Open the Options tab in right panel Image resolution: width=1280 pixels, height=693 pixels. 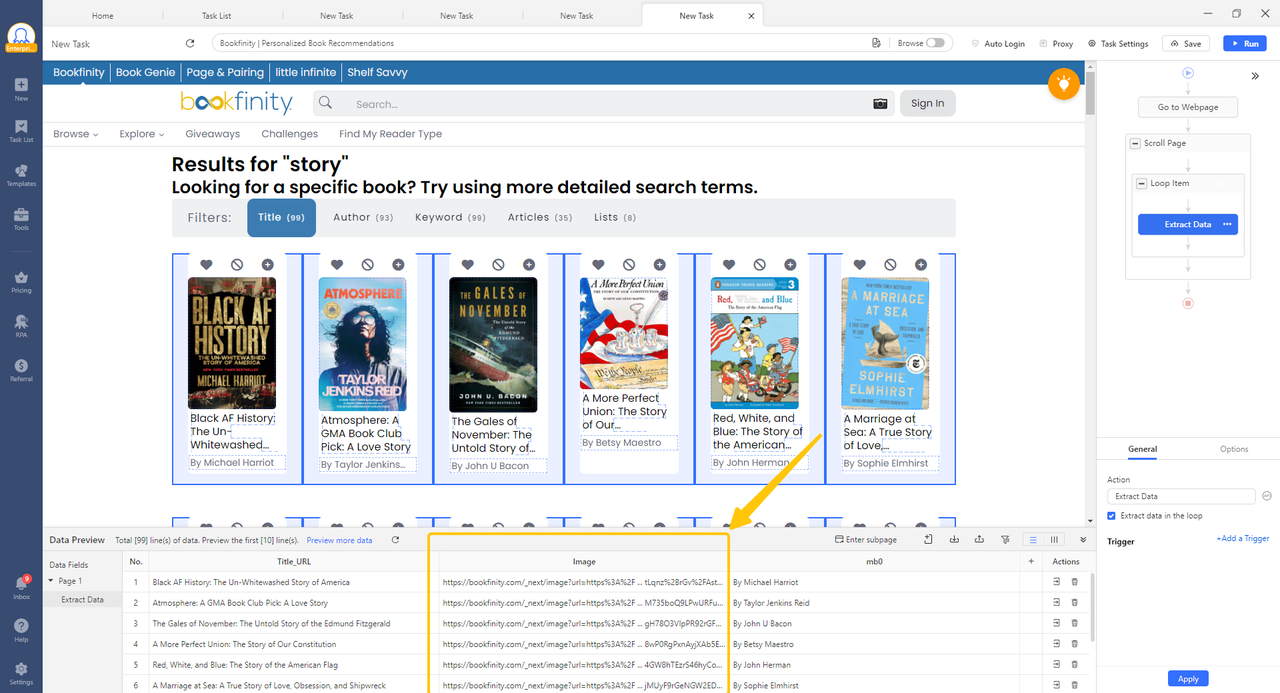pyautogui.click(x=1234, y=449)
